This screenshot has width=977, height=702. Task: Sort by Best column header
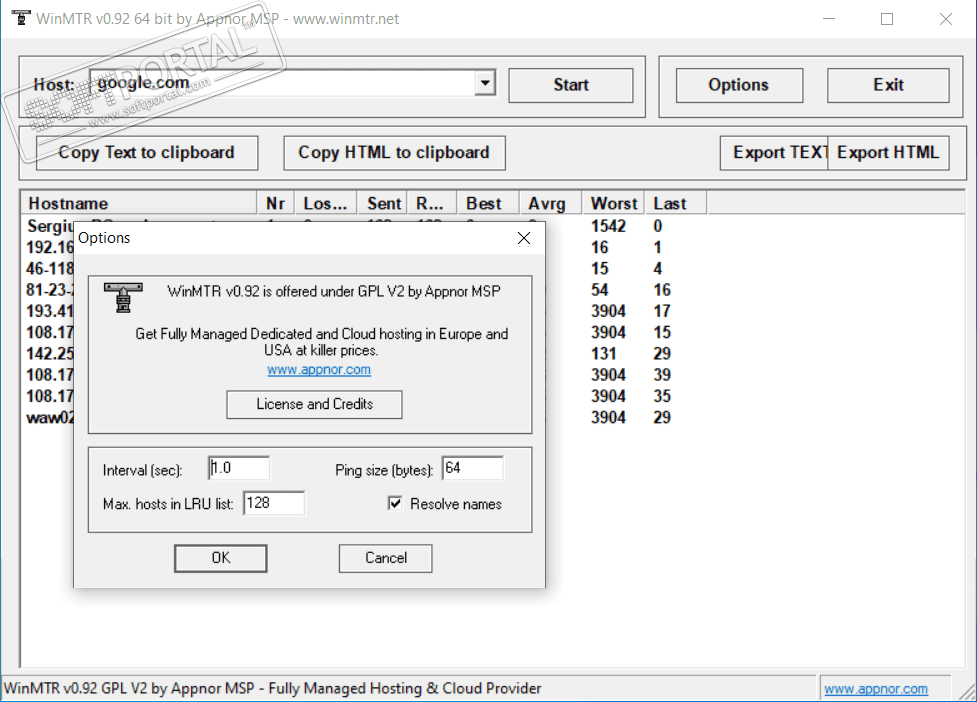coord(488,204)
